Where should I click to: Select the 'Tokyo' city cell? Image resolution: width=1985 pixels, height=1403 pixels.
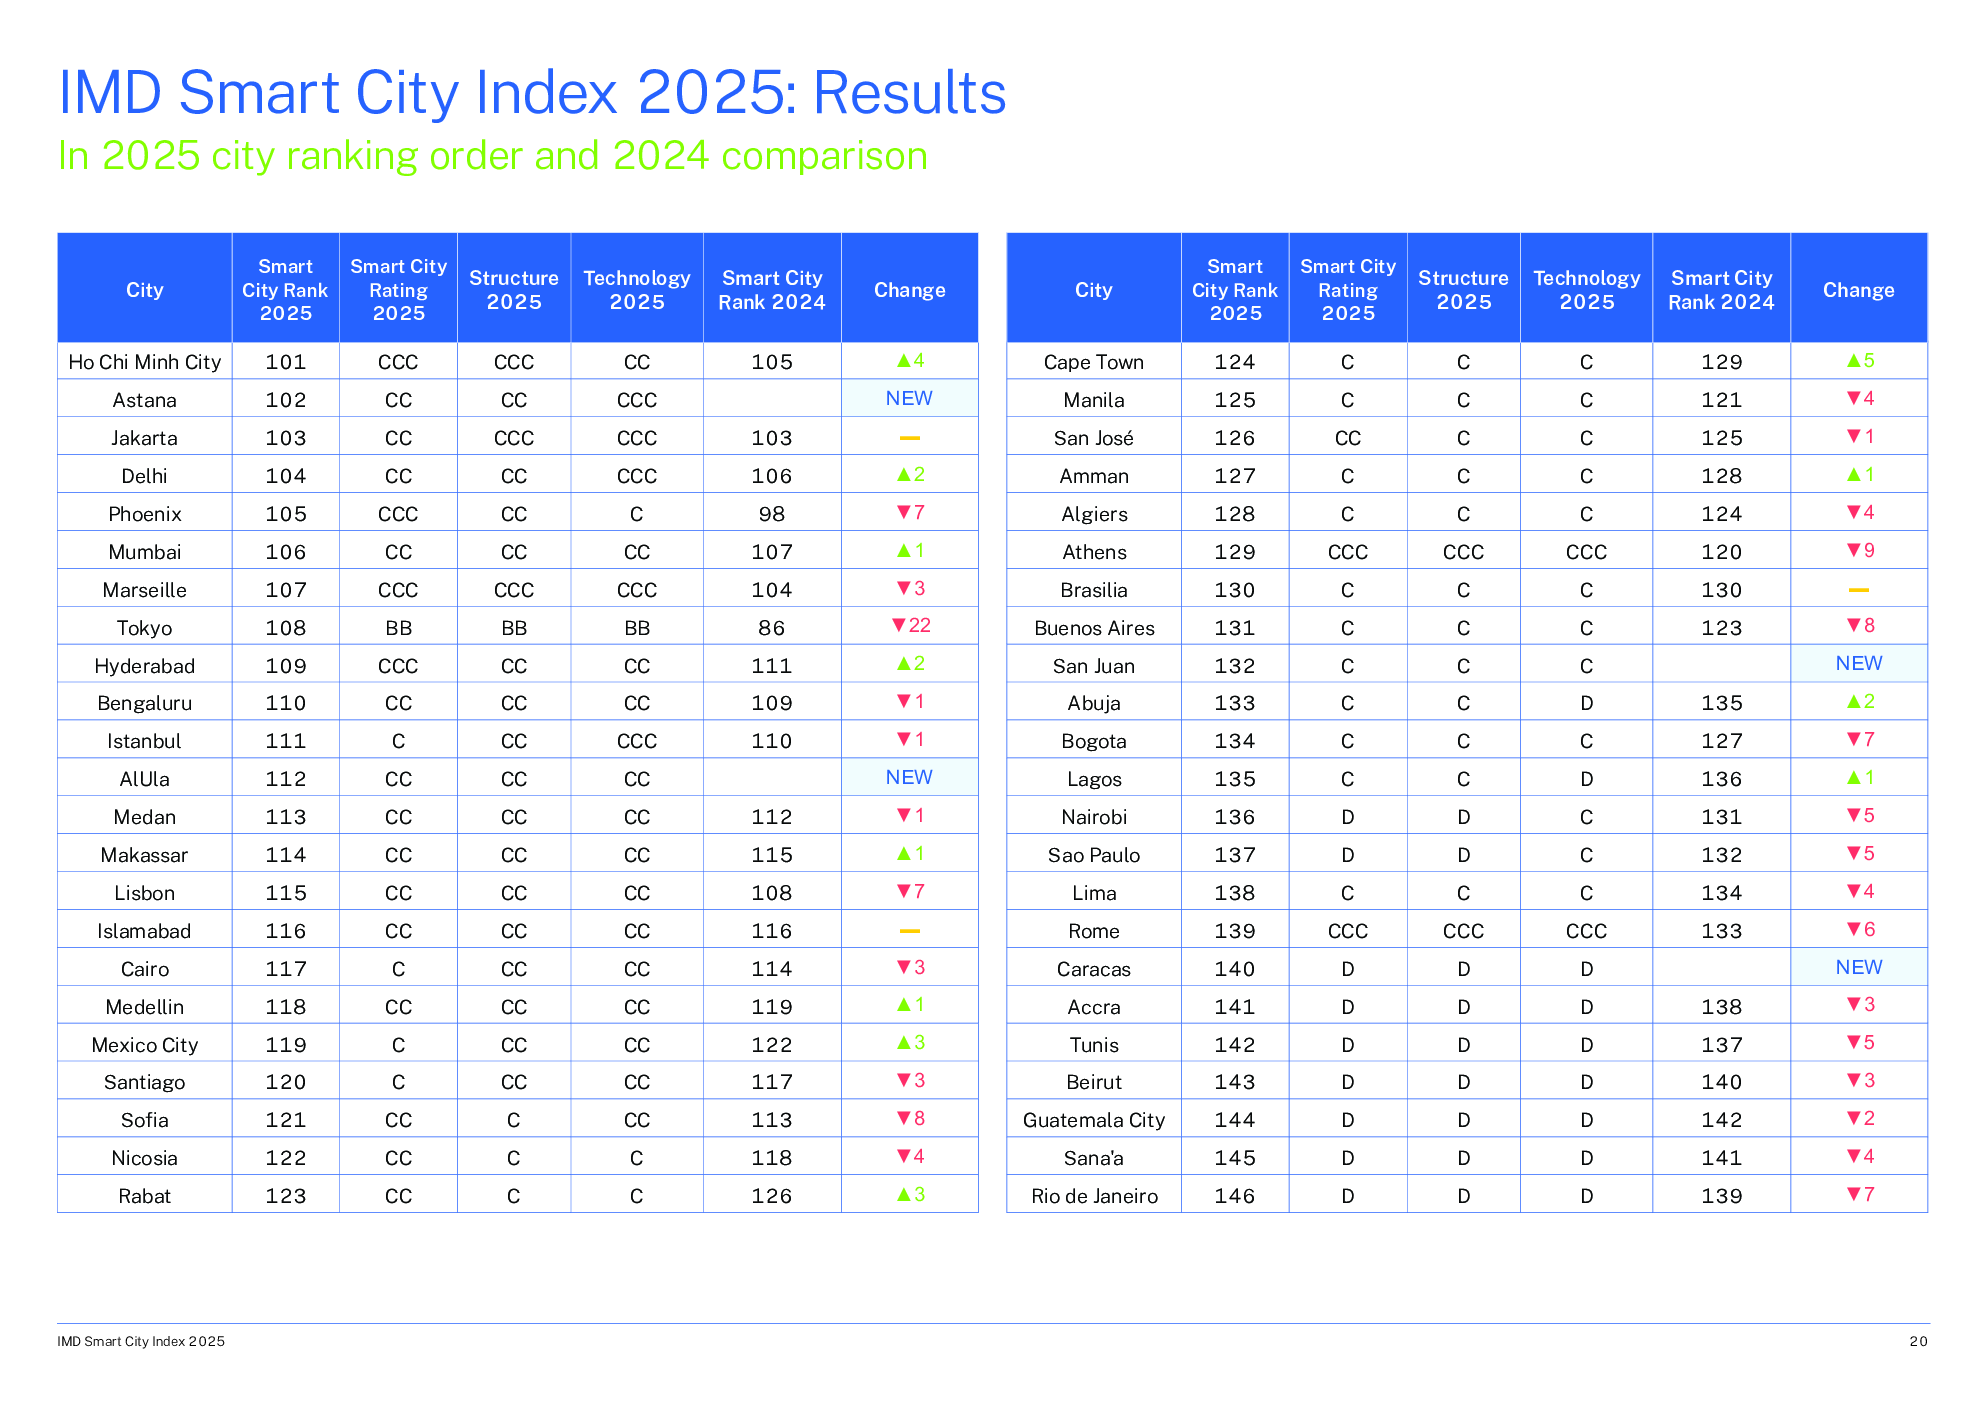pyautogui.click(x=145, y=628)
